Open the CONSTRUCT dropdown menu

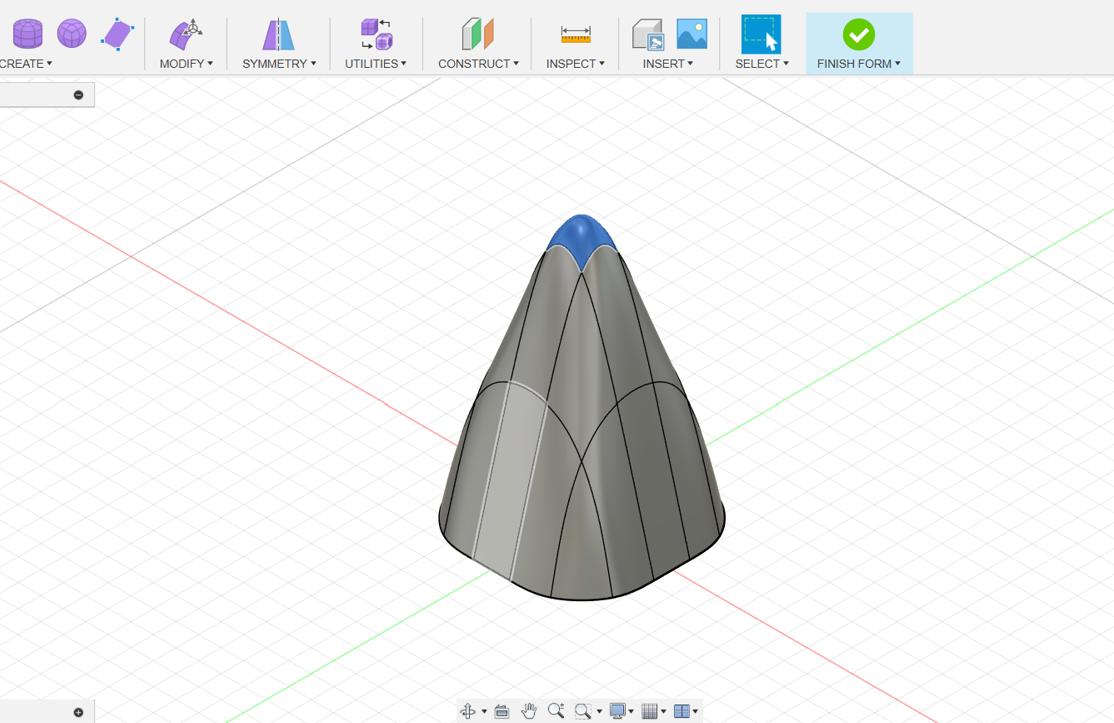(x=478, y=64)
